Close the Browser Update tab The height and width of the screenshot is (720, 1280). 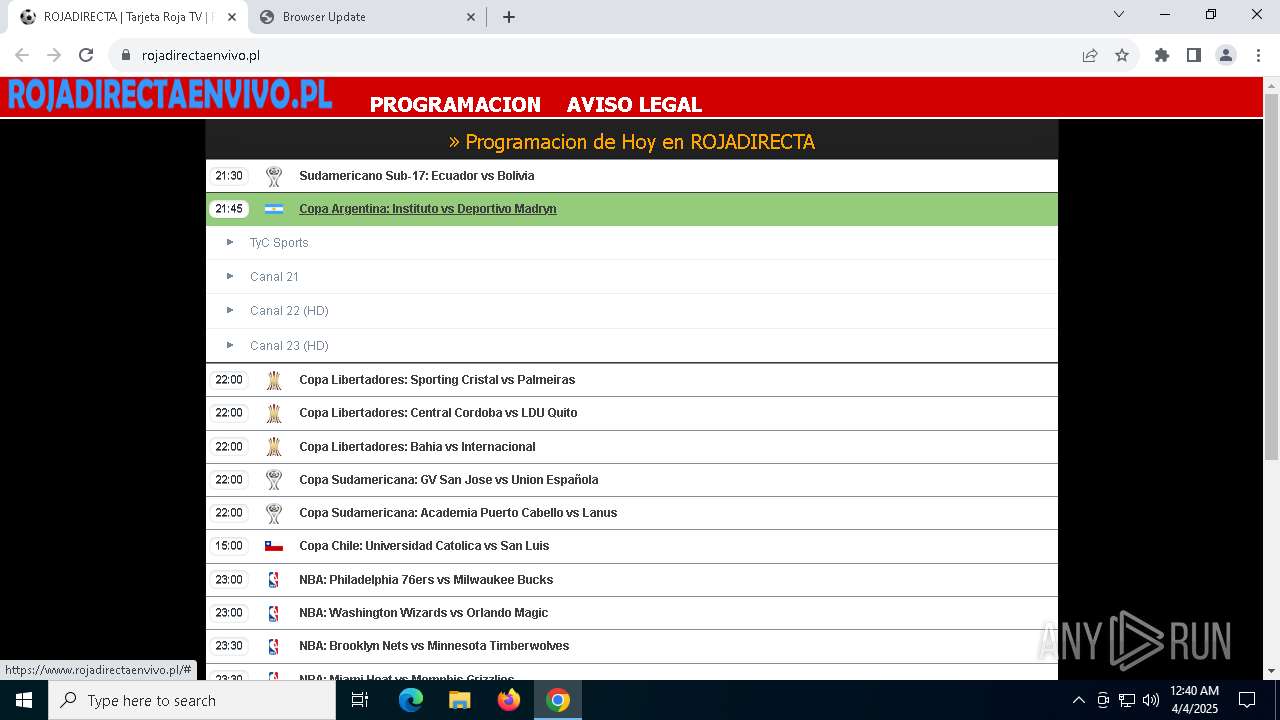coord(471,17)
